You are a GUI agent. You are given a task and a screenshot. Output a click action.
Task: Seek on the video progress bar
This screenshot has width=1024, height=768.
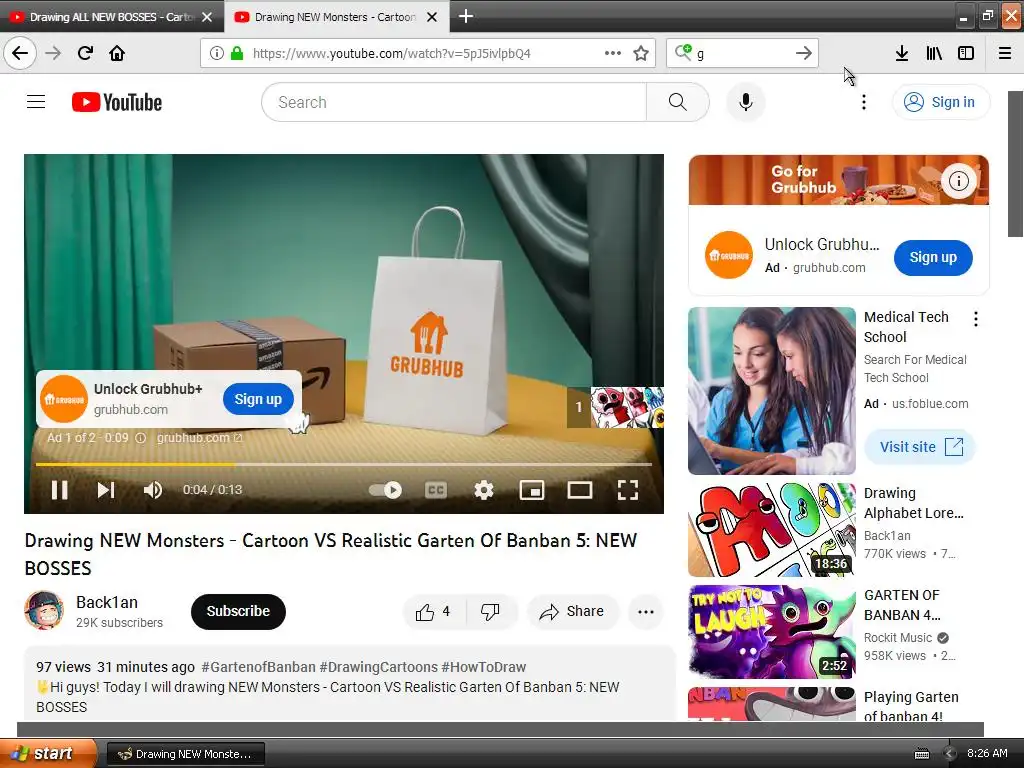click(344, 464)
